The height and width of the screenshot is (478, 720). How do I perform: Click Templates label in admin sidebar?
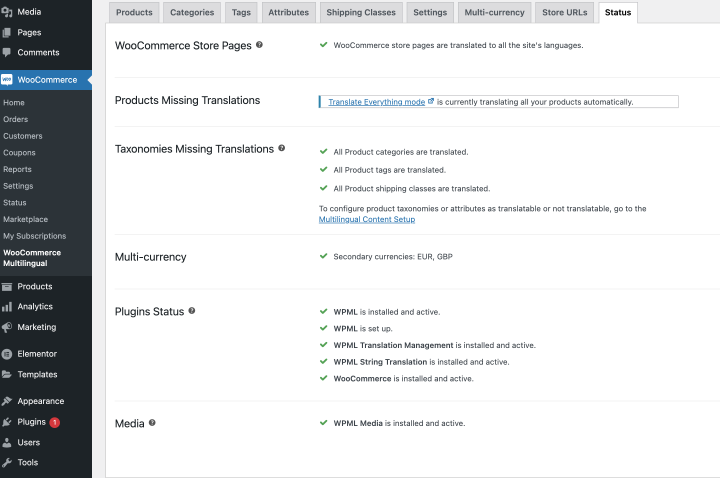pos(38,374)
